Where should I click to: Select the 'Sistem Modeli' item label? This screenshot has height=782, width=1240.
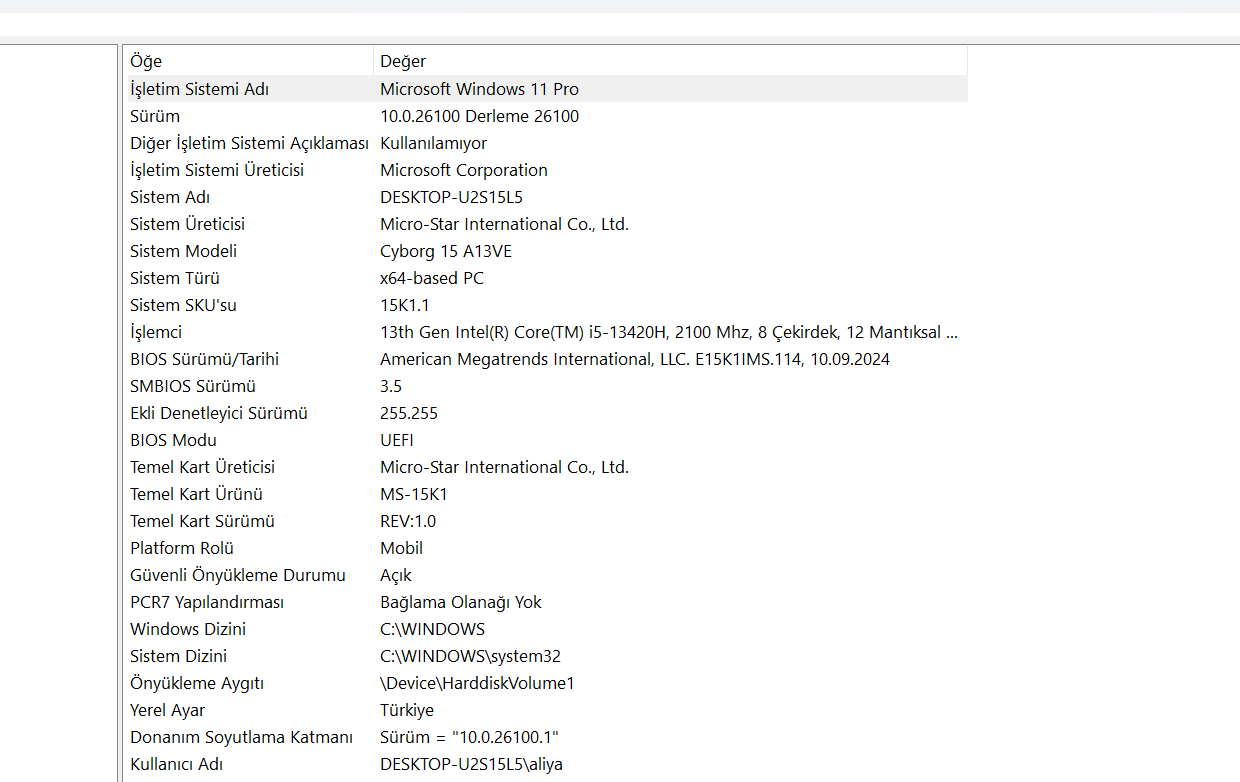[183, 251]
